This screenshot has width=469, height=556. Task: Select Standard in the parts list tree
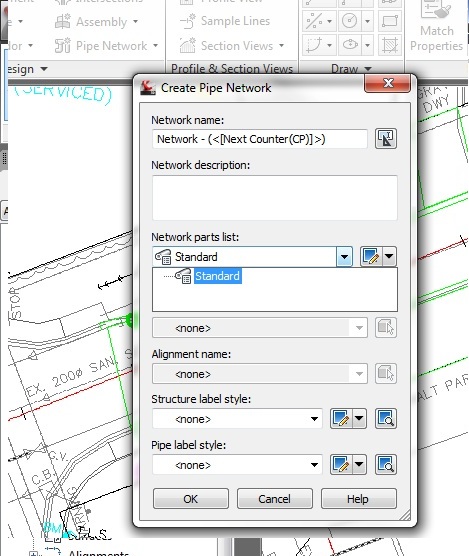pos(218,276)
